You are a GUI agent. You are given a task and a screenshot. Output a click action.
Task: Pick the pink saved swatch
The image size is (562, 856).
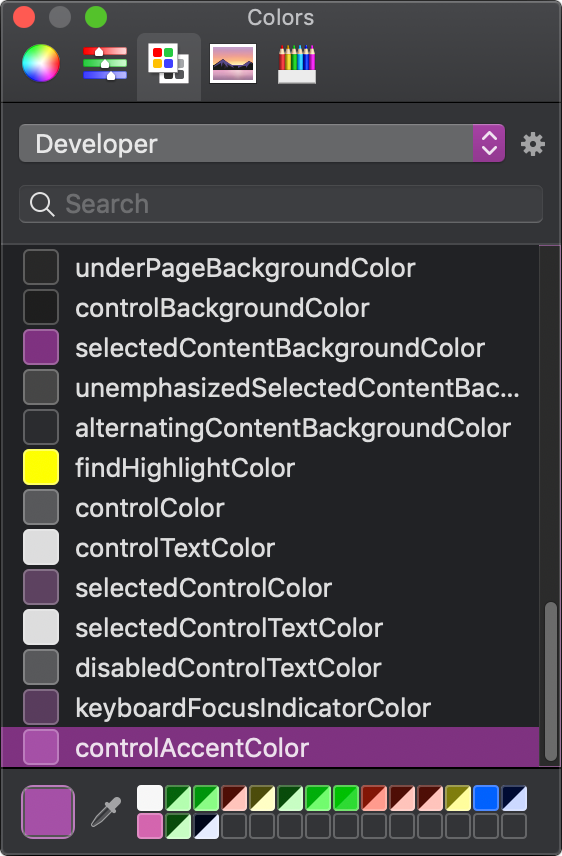[150, 826]
